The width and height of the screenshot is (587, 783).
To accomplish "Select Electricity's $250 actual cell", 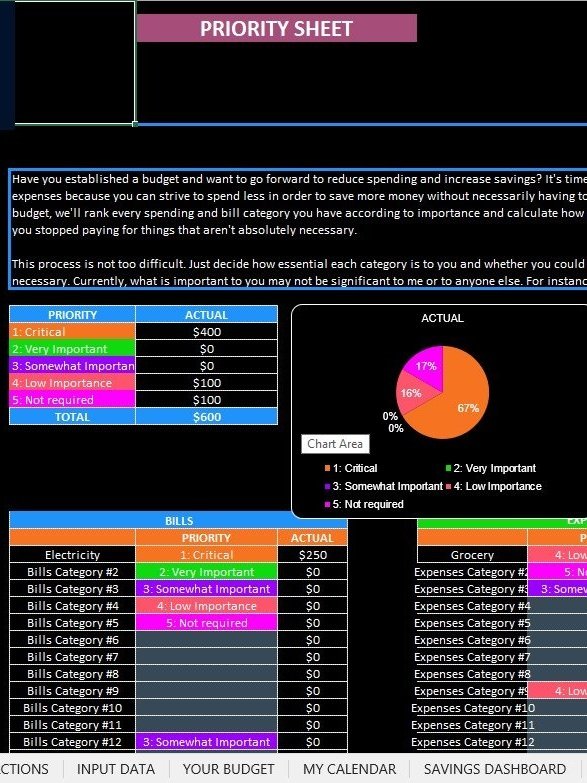I will [313, 555].
